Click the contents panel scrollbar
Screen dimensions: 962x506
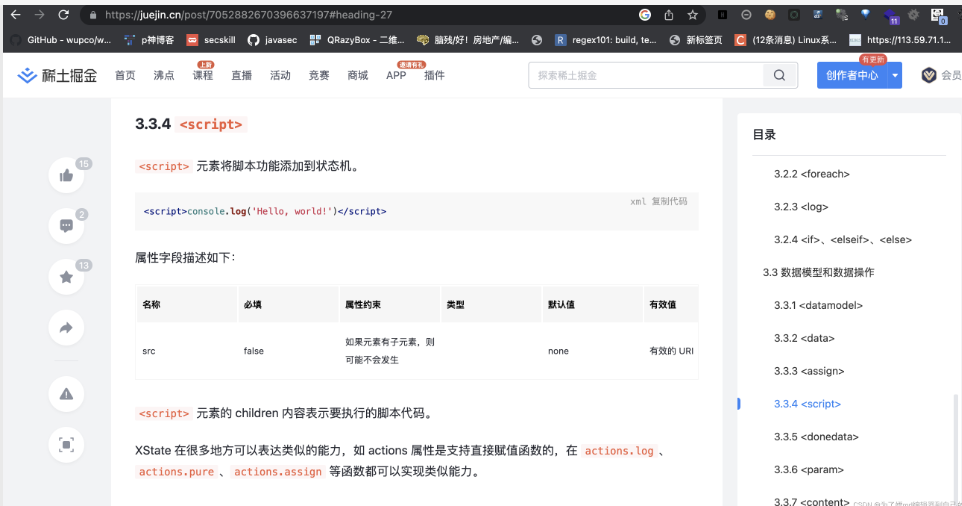point(955,448)
